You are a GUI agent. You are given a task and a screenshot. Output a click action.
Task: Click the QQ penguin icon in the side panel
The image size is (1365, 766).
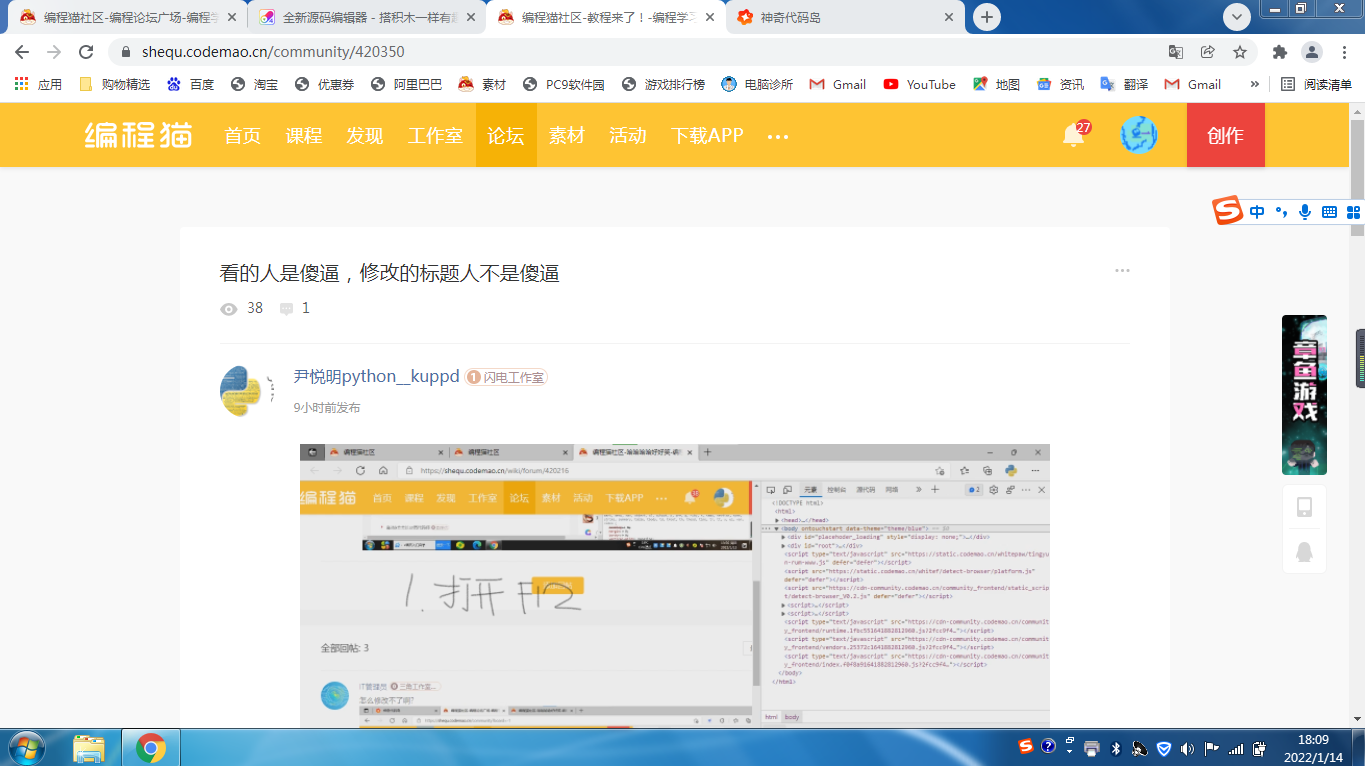point(1304,551)
